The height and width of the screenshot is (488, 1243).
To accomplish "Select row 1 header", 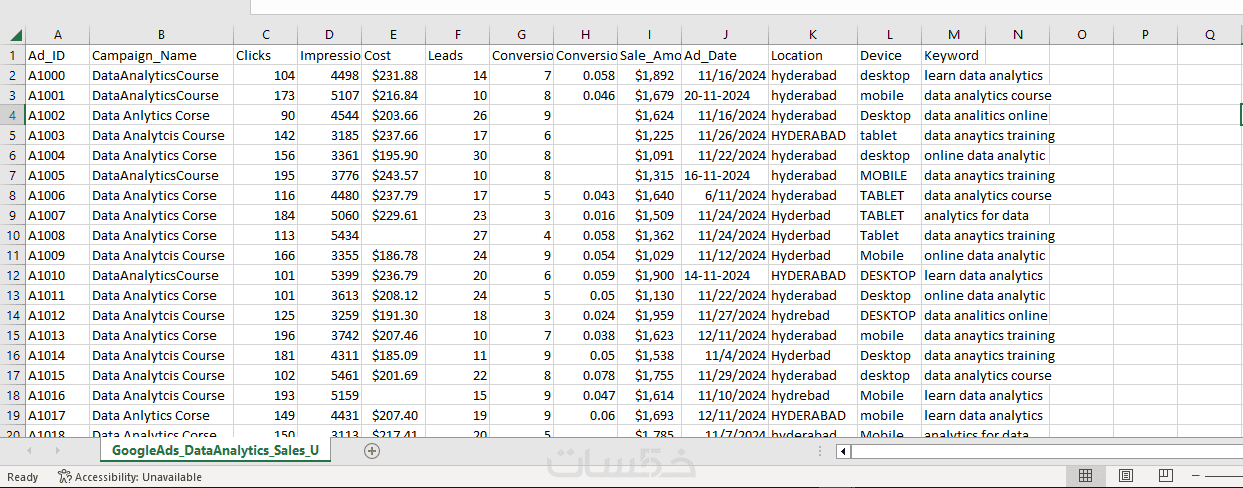I will click(13, 55).
